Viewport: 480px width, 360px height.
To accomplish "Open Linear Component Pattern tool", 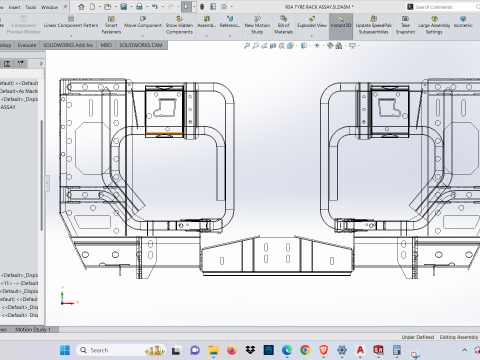I will (71, 22).
